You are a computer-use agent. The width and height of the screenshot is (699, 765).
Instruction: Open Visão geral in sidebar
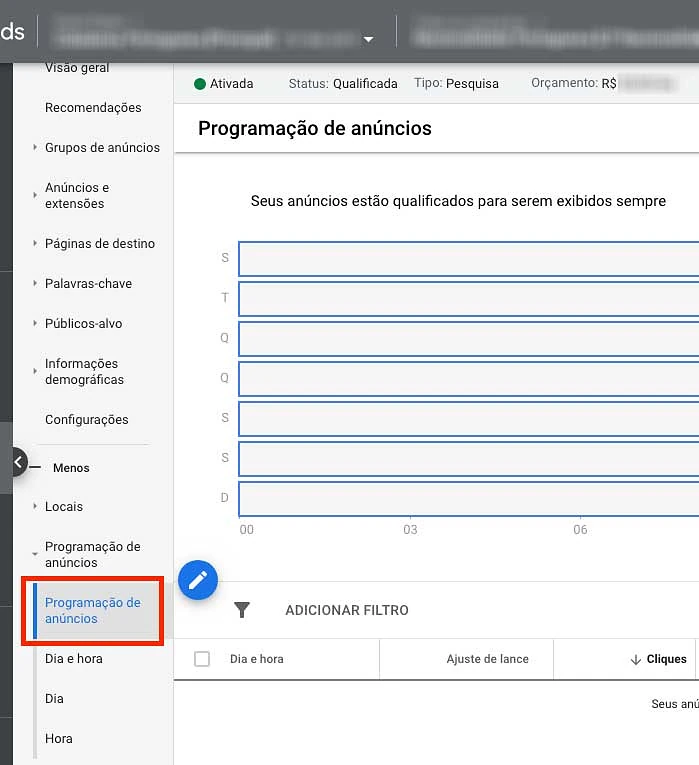point(77,67)
